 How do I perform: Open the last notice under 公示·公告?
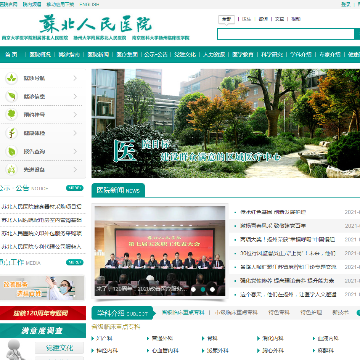click(41, 247)
